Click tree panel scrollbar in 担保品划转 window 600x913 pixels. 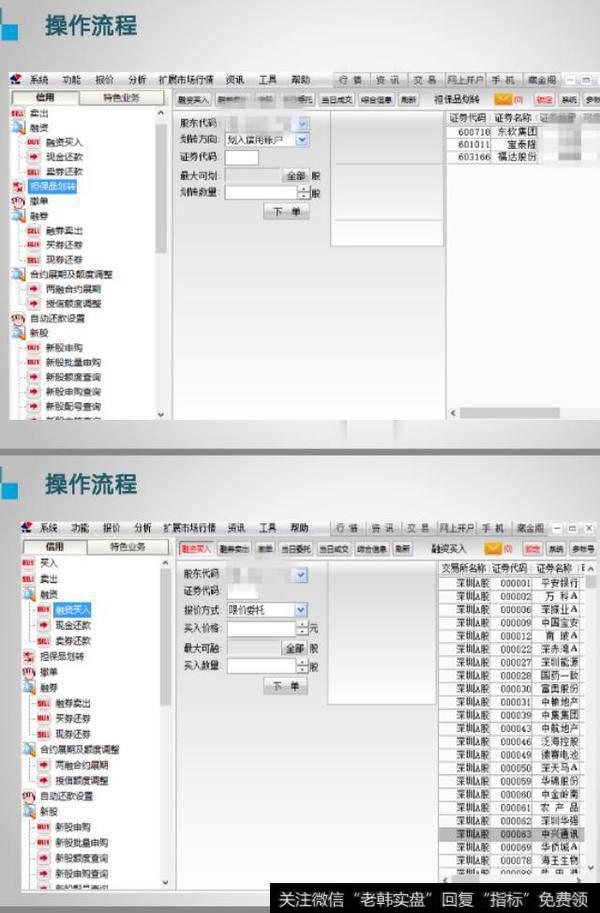(x=161, y=188)
